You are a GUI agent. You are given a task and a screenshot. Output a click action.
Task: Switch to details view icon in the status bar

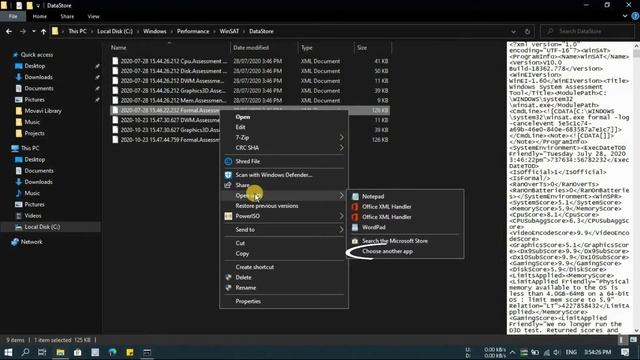click(622, 340)
